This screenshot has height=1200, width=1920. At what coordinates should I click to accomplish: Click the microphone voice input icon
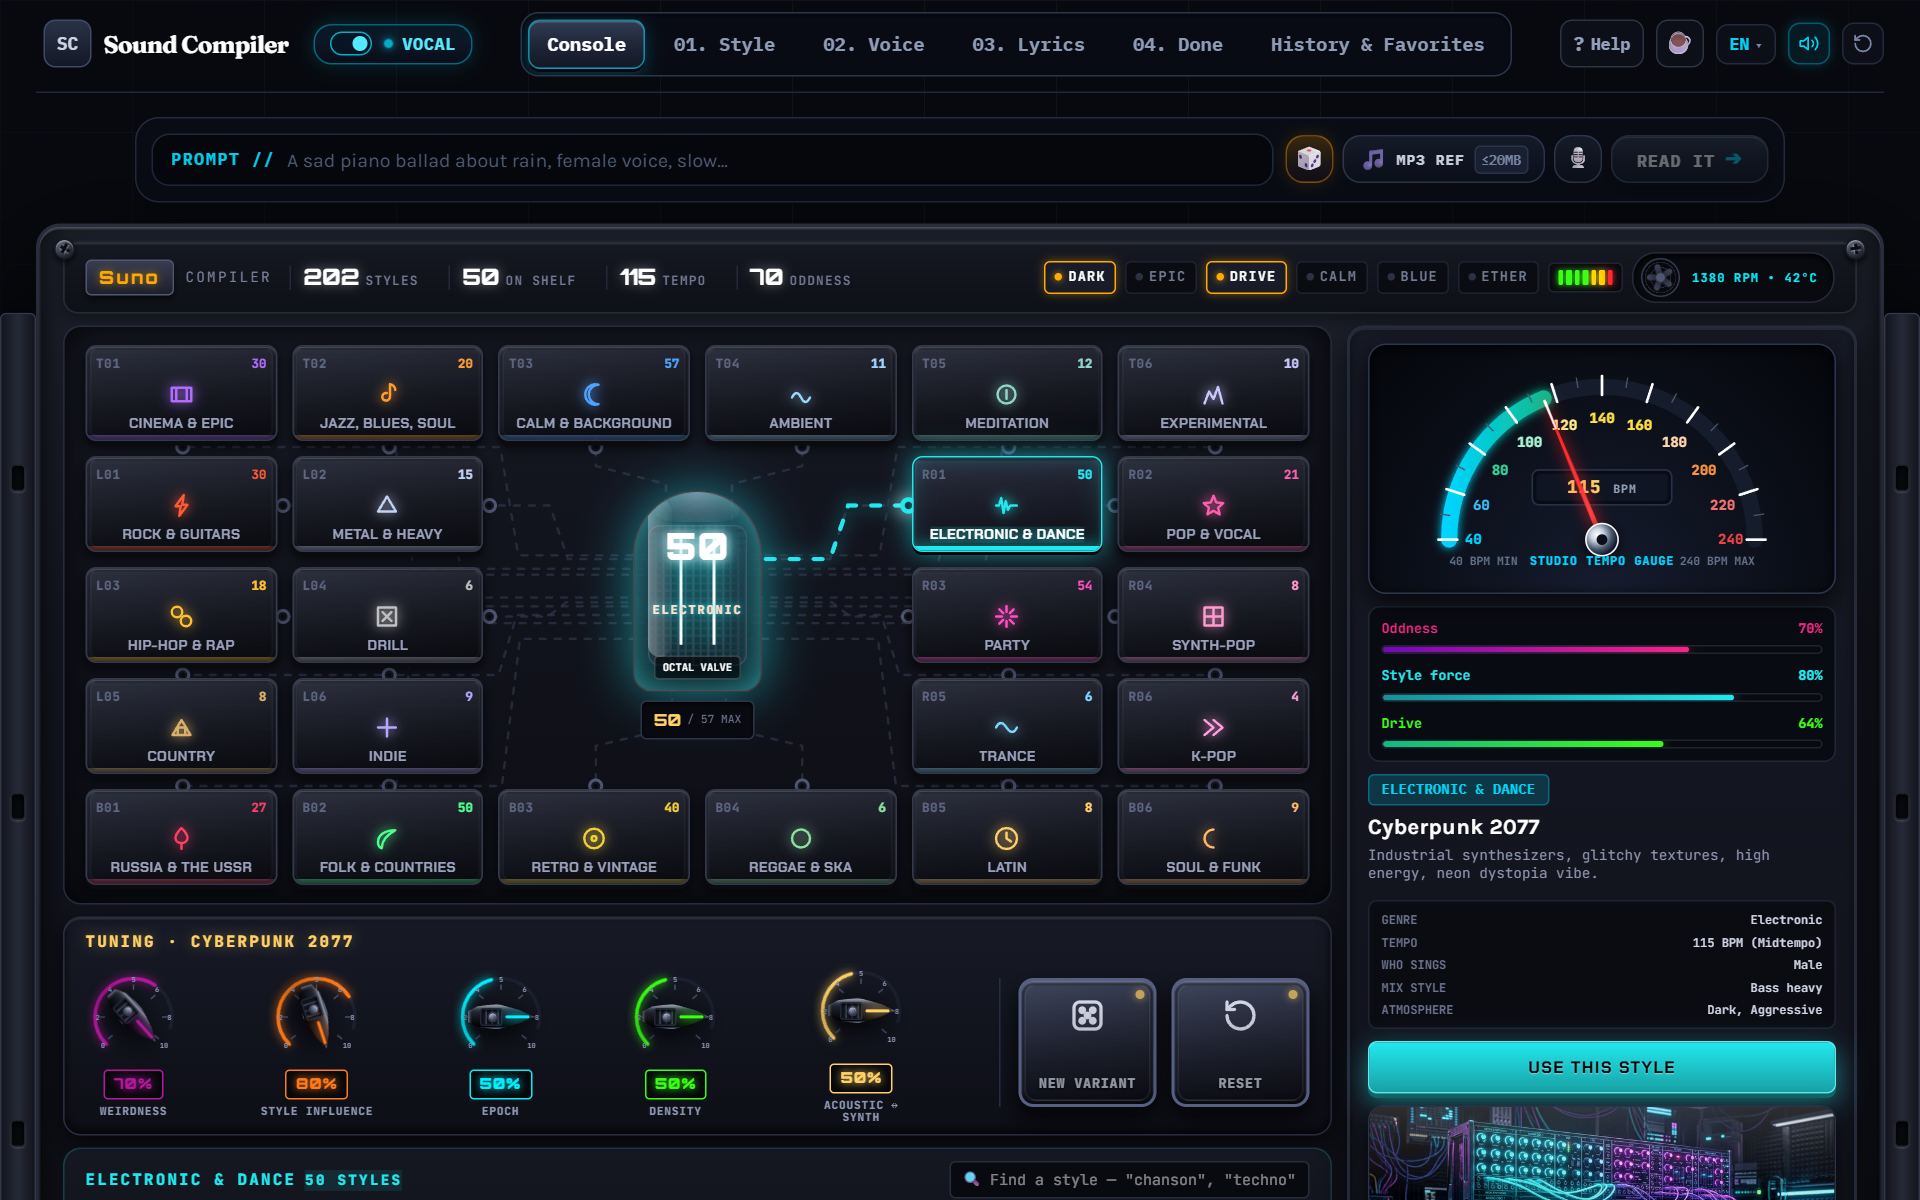coord(1578,159)
